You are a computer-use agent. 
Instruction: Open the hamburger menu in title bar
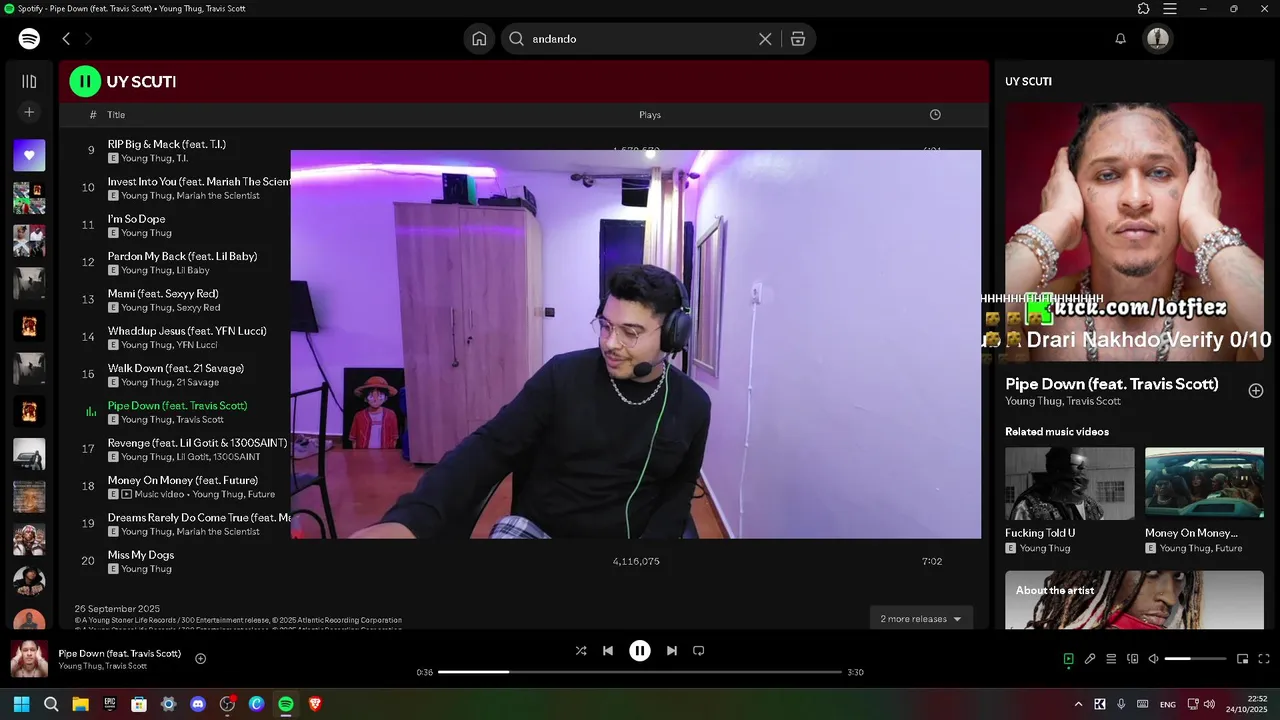[1170, 9]
